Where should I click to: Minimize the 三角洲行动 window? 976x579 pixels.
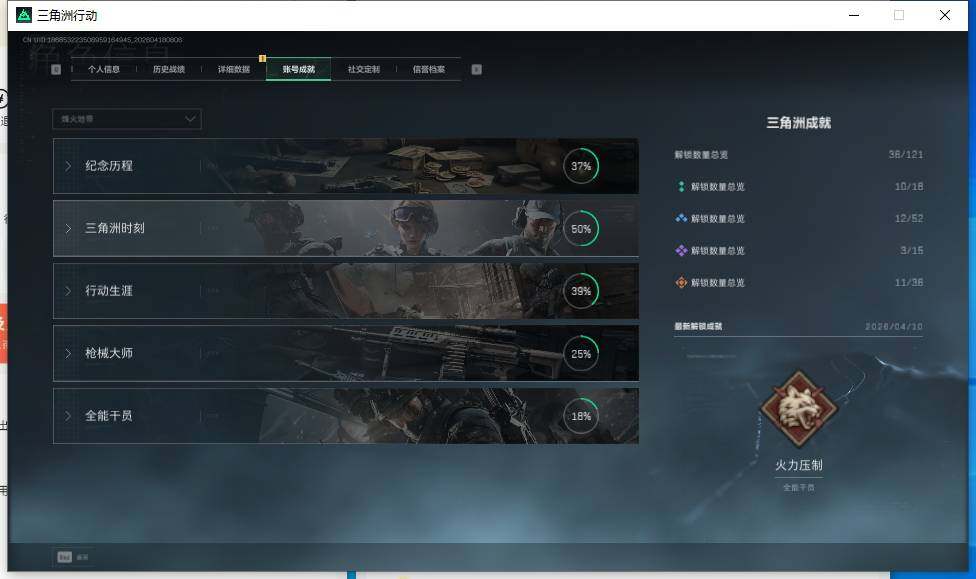[854, 15]
